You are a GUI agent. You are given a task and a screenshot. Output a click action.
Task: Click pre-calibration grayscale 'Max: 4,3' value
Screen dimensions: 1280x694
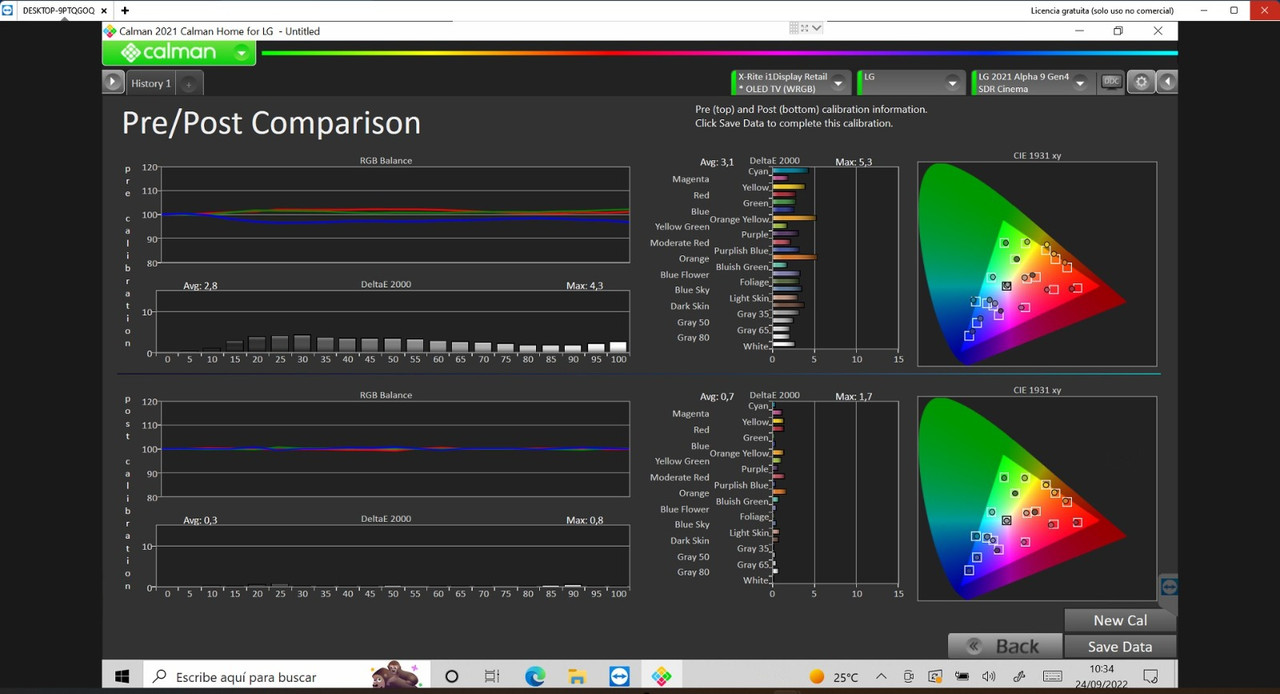click(x=584, y=285)
